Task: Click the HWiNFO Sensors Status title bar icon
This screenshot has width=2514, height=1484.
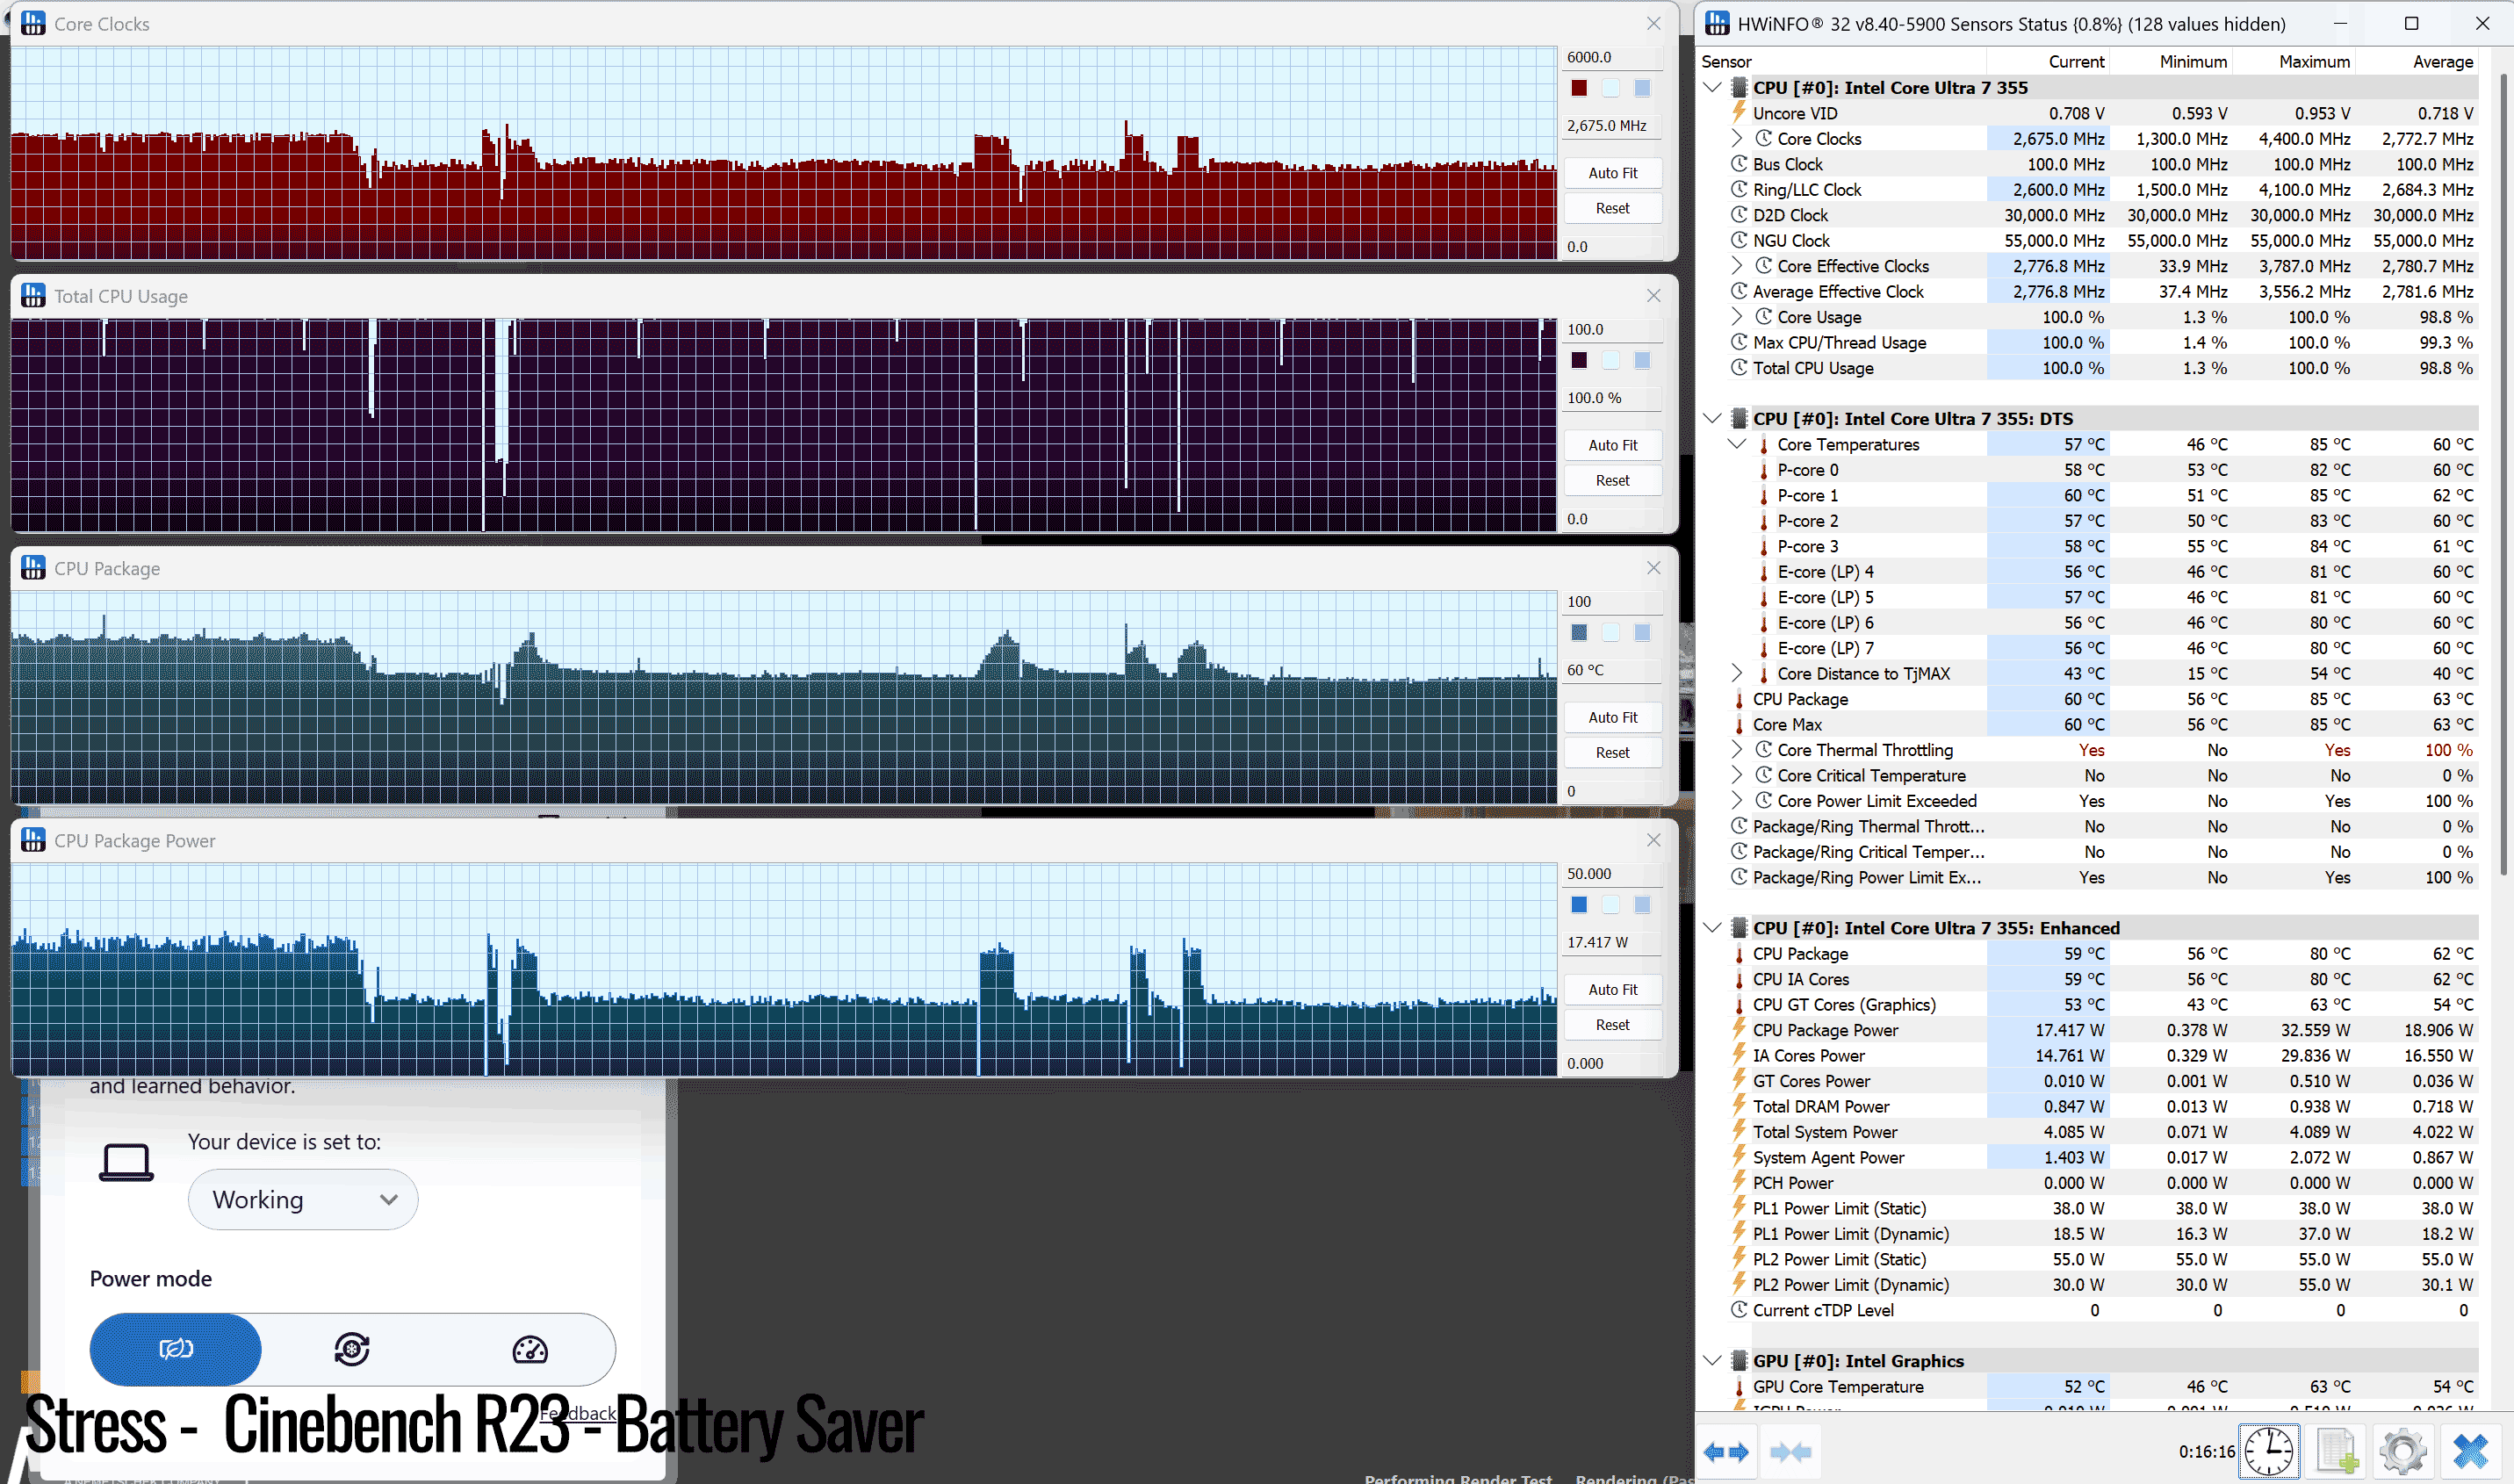Action: coord(1717,23)
